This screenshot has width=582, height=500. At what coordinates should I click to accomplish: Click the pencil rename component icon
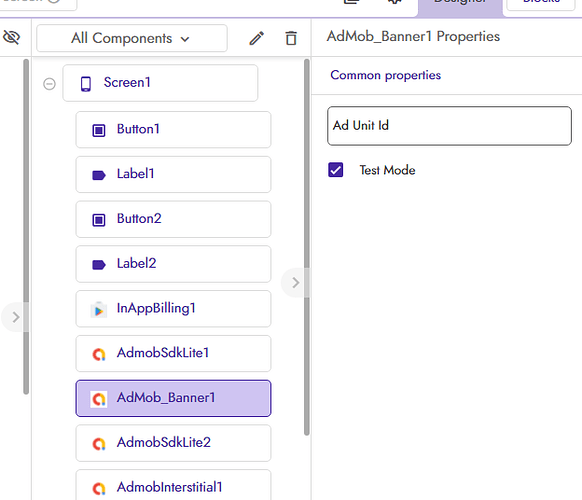[x=256, y=38]
